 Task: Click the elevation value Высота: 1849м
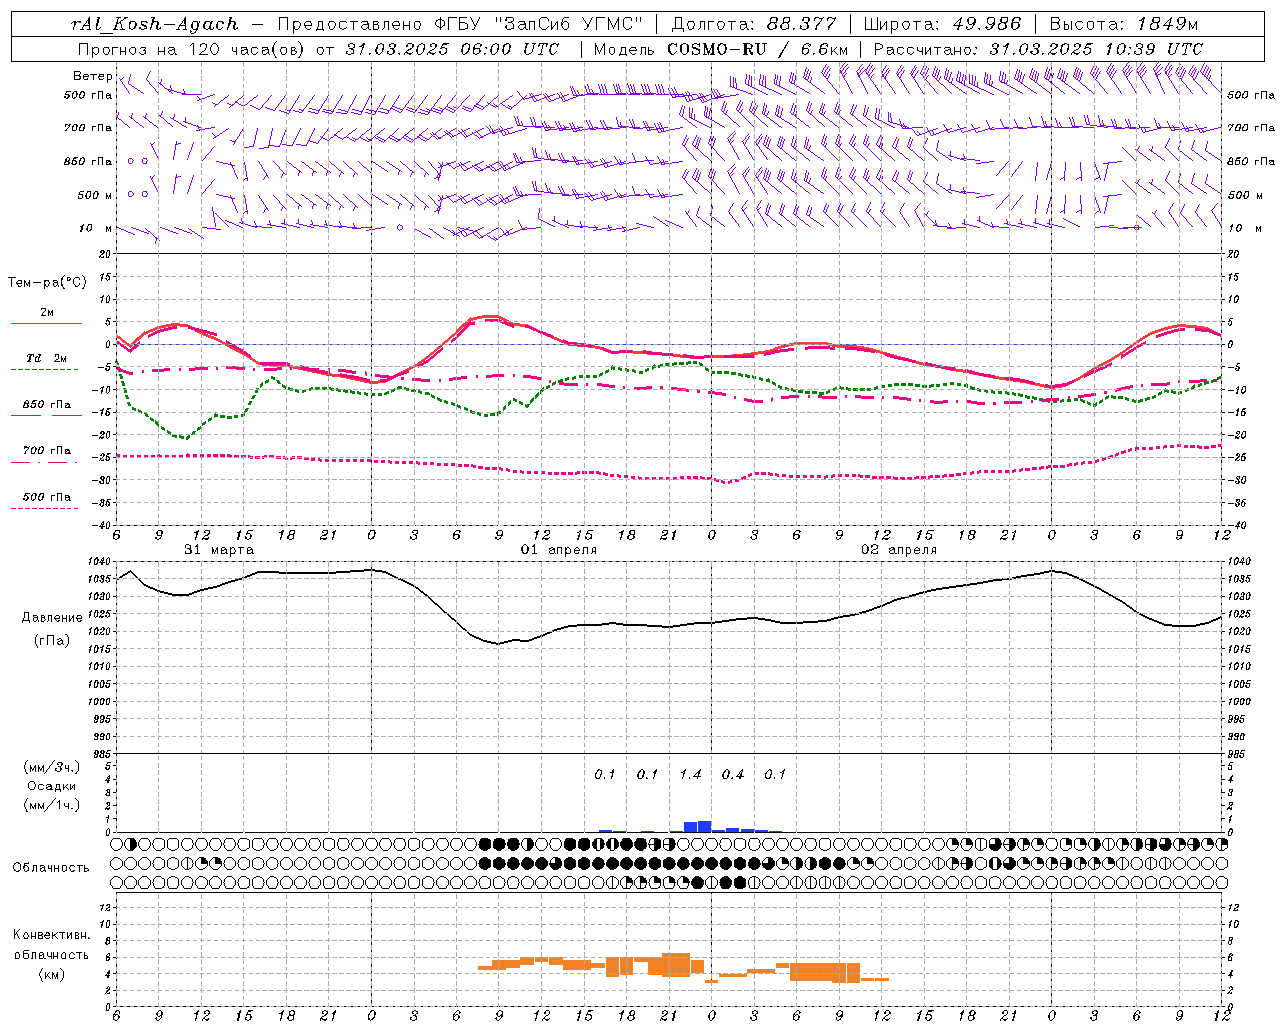(x=1123, y=24)
